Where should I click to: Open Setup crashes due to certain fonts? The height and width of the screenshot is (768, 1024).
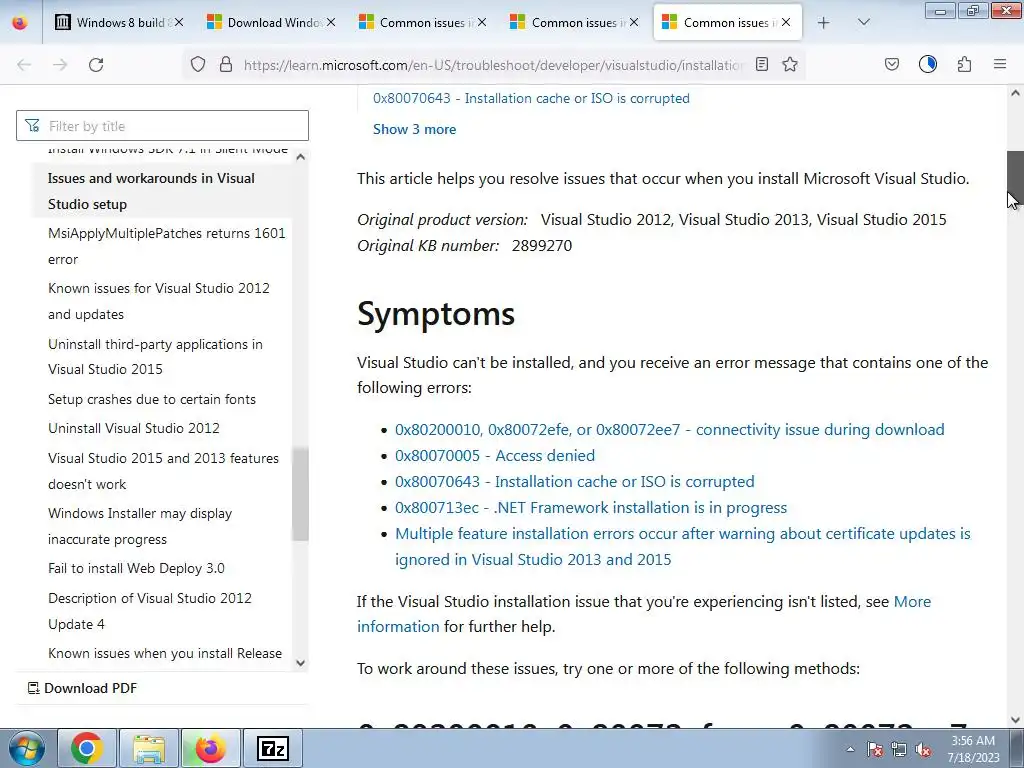tap(152, 399)
